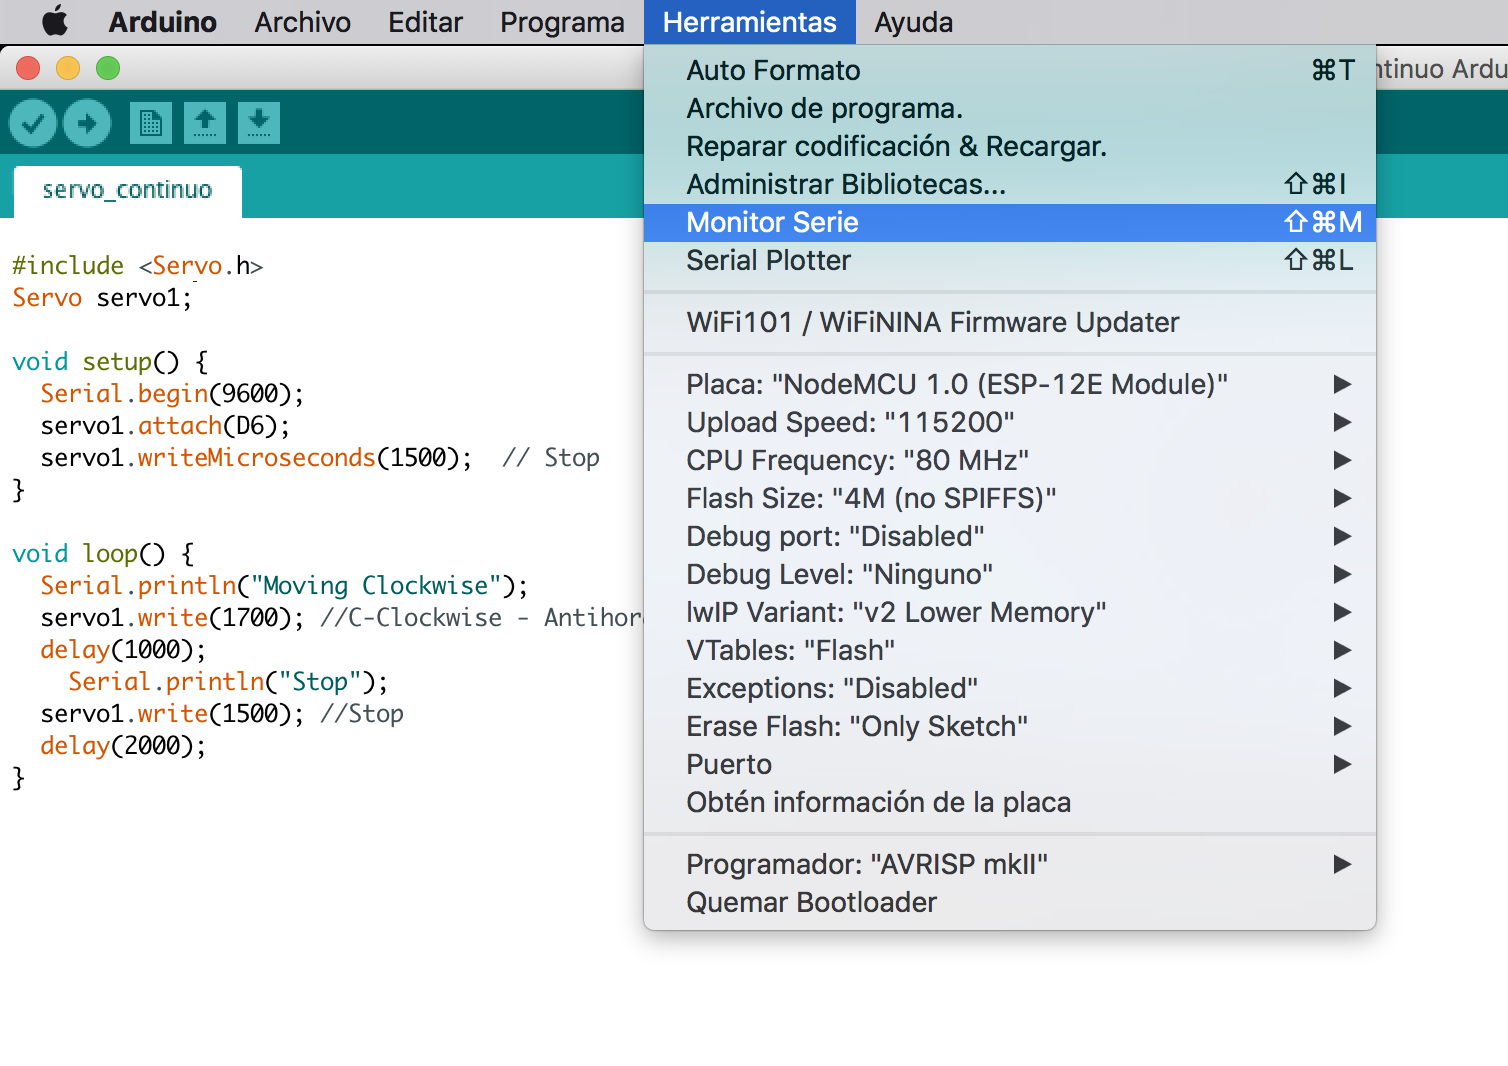
Task: Expand the Exceptions Disabled submenu
Action: click(x=1010, y=688)
